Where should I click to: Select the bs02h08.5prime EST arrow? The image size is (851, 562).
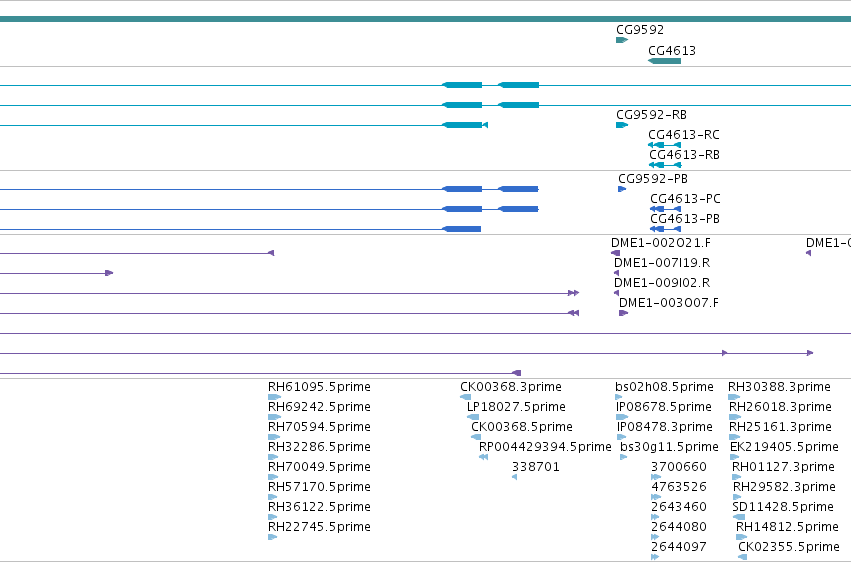(619, 397)
